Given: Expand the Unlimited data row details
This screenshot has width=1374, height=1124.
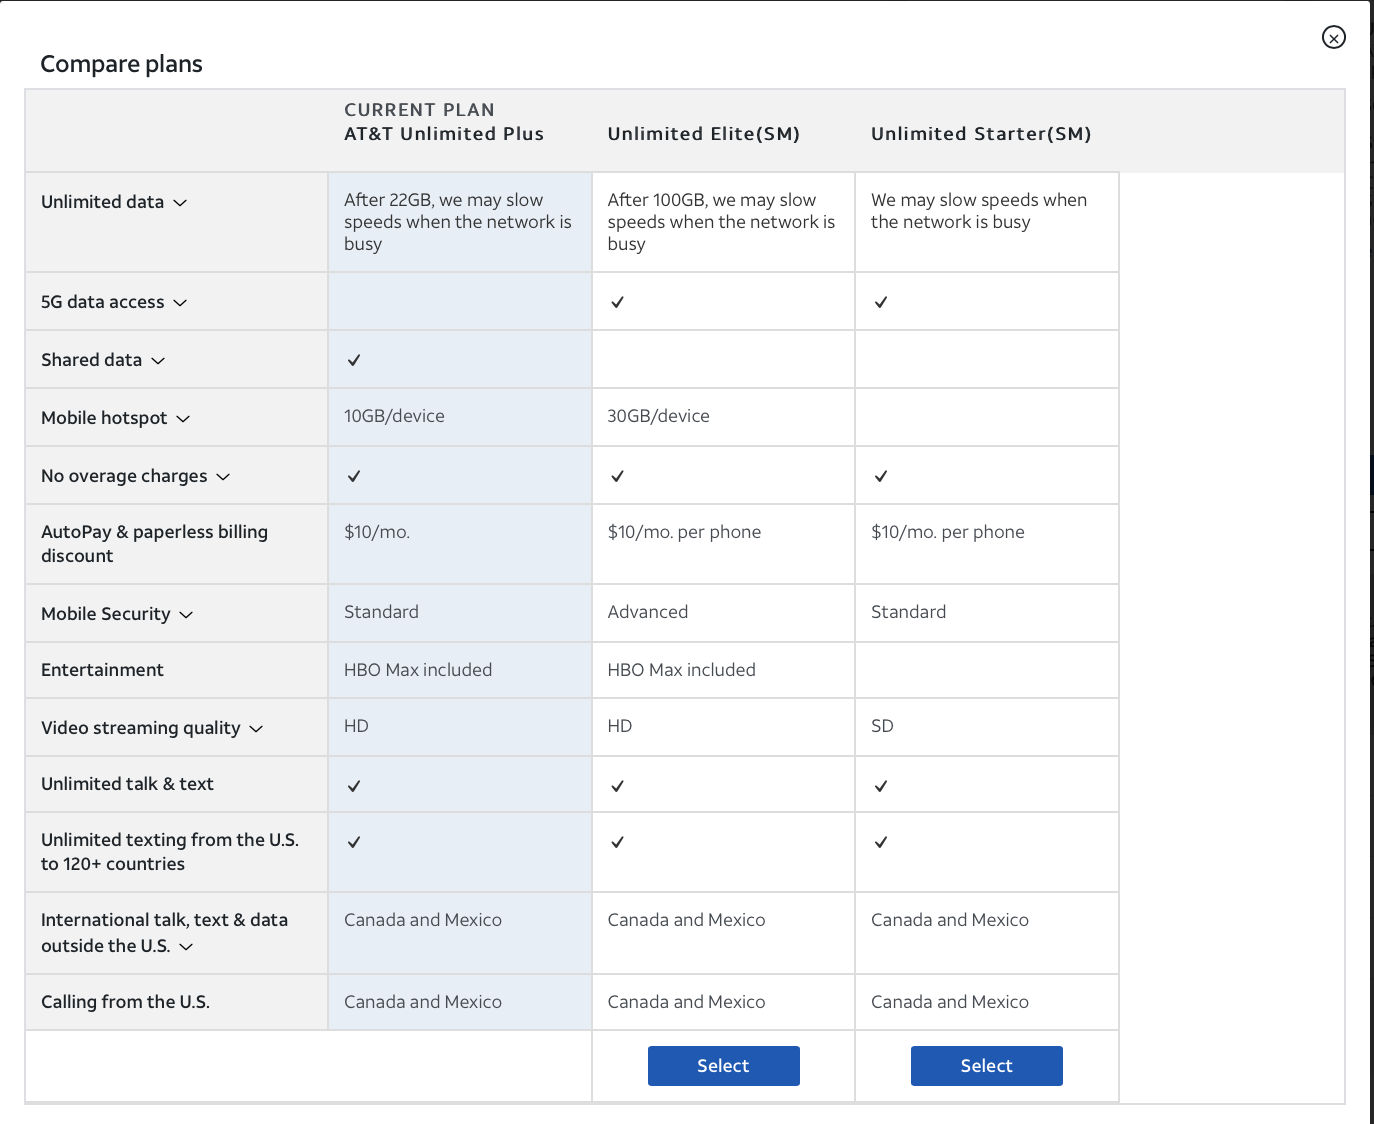Looking at the screenshot, I should (x=180, y=203).
